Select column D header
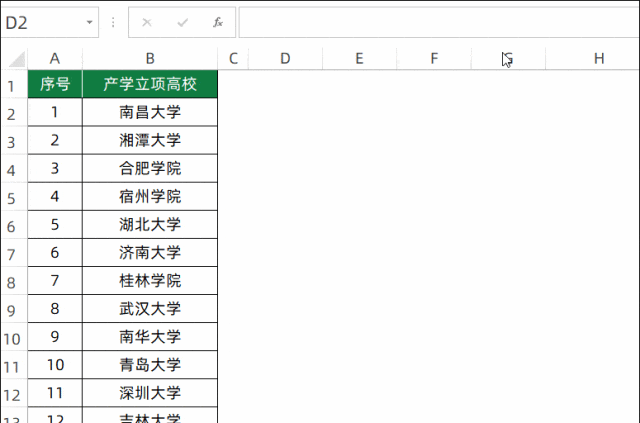The width and height of the screenshot is (640, 423). coord(285,59)
